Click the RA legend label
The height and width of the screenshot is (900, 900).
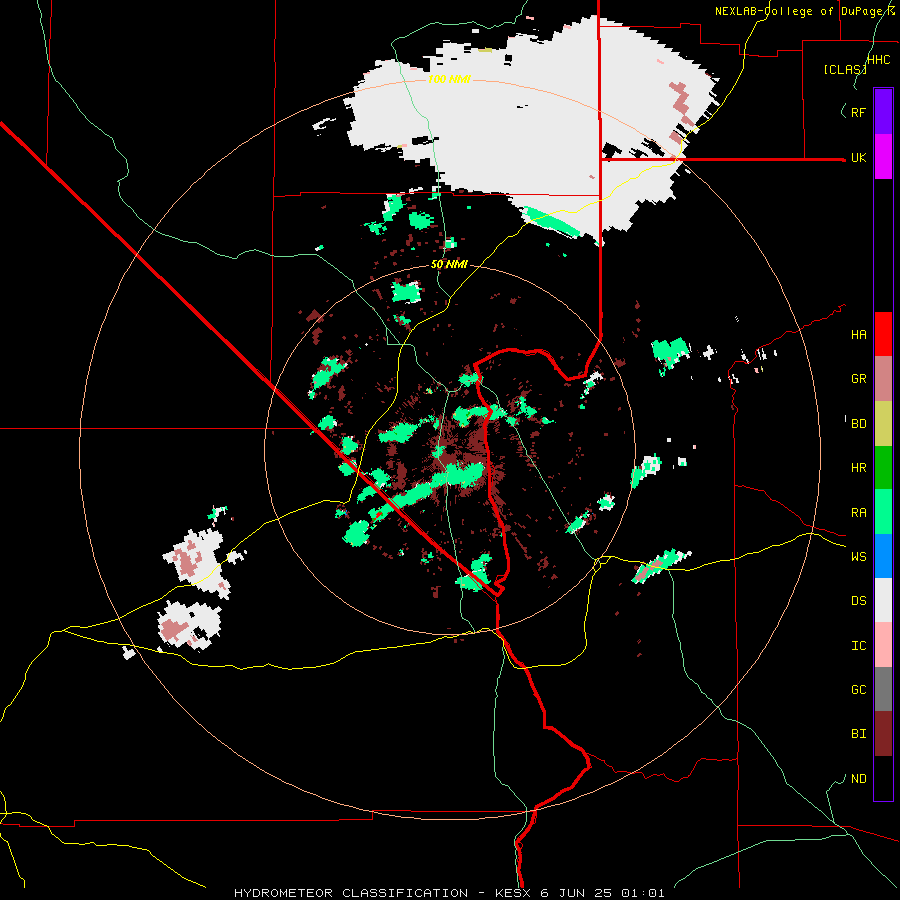[858, 513]
